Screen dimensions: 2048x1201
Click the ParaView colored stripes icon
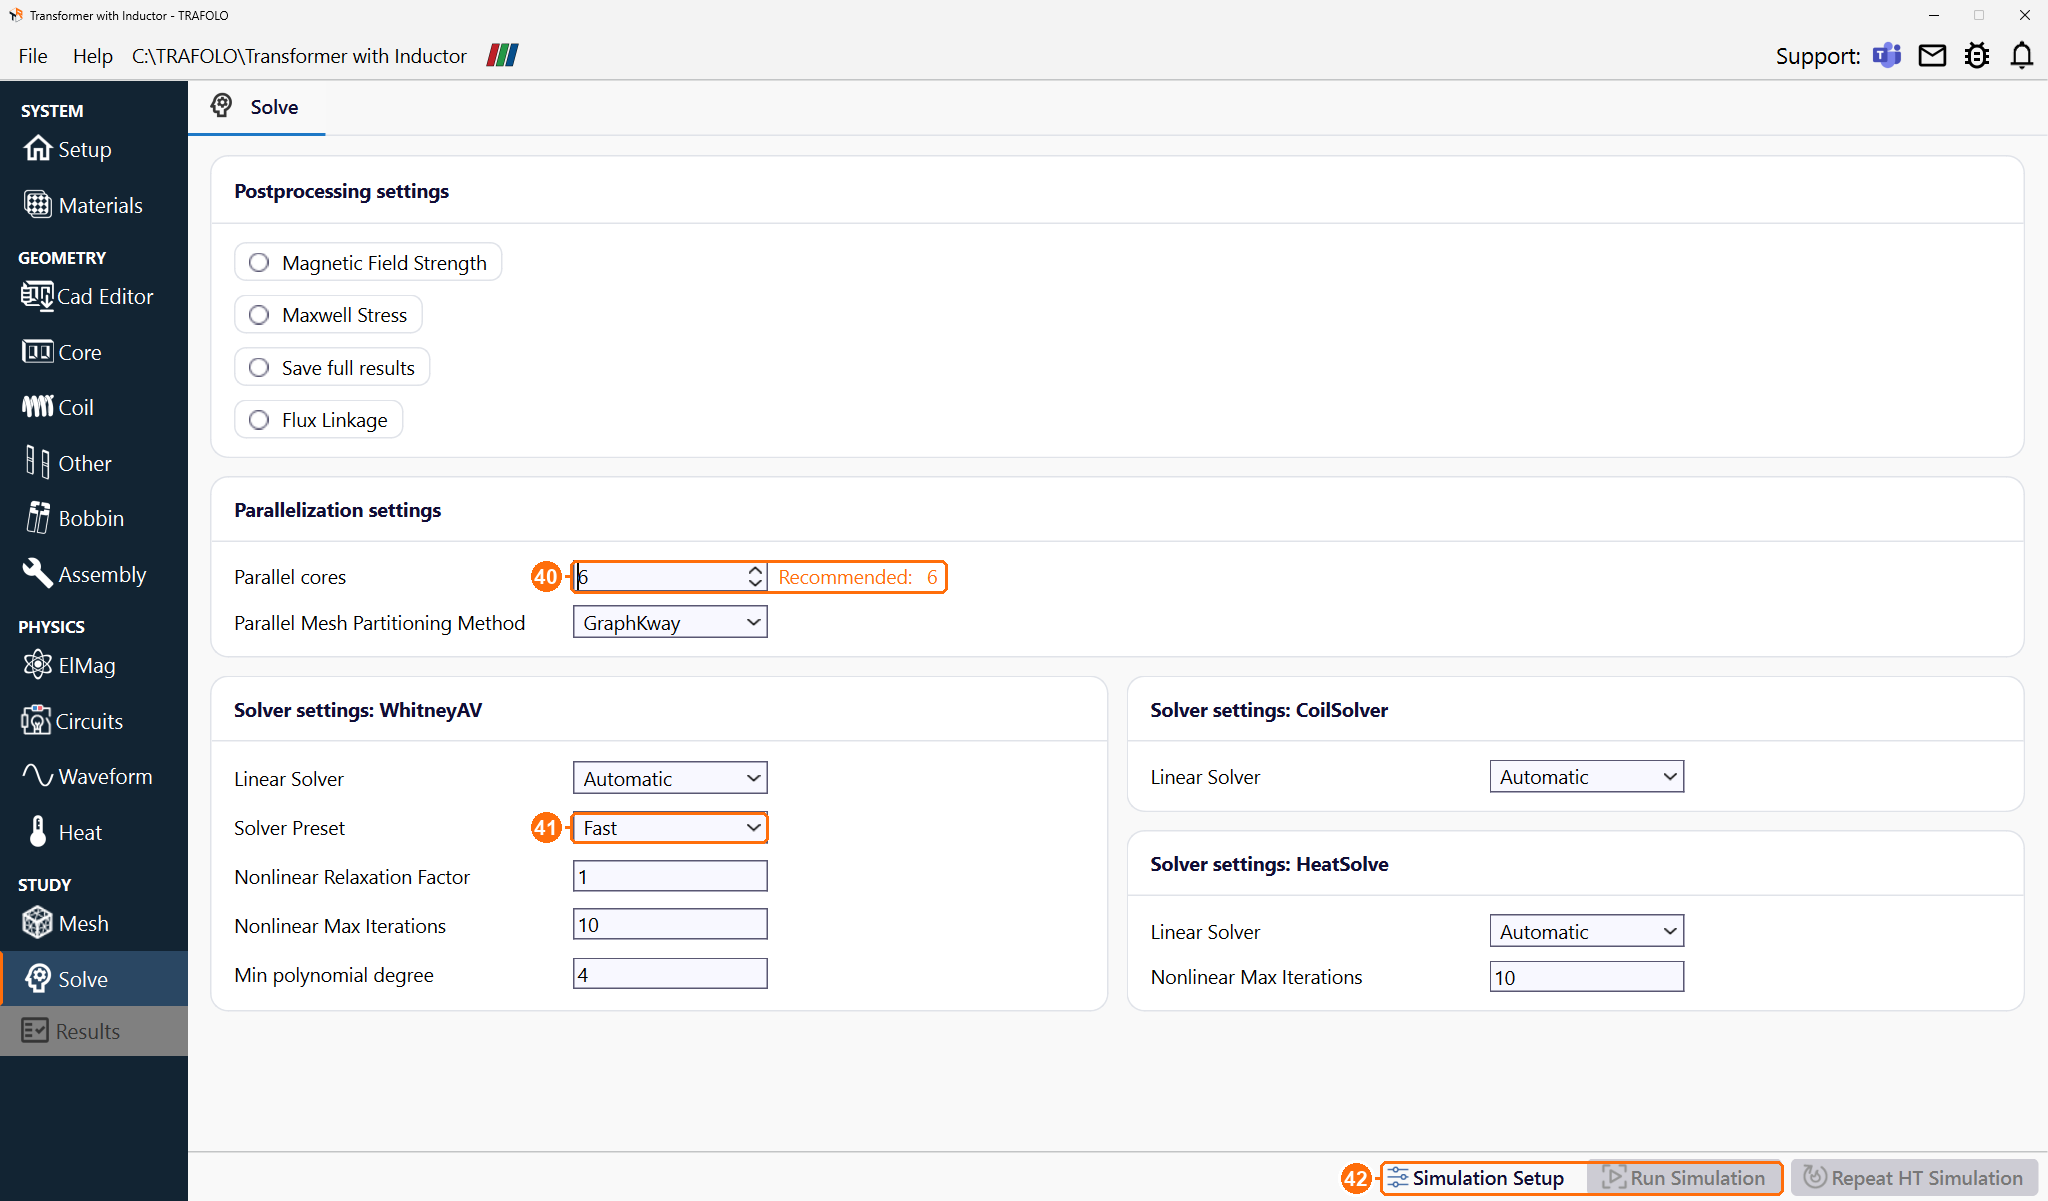click(502, 55)
